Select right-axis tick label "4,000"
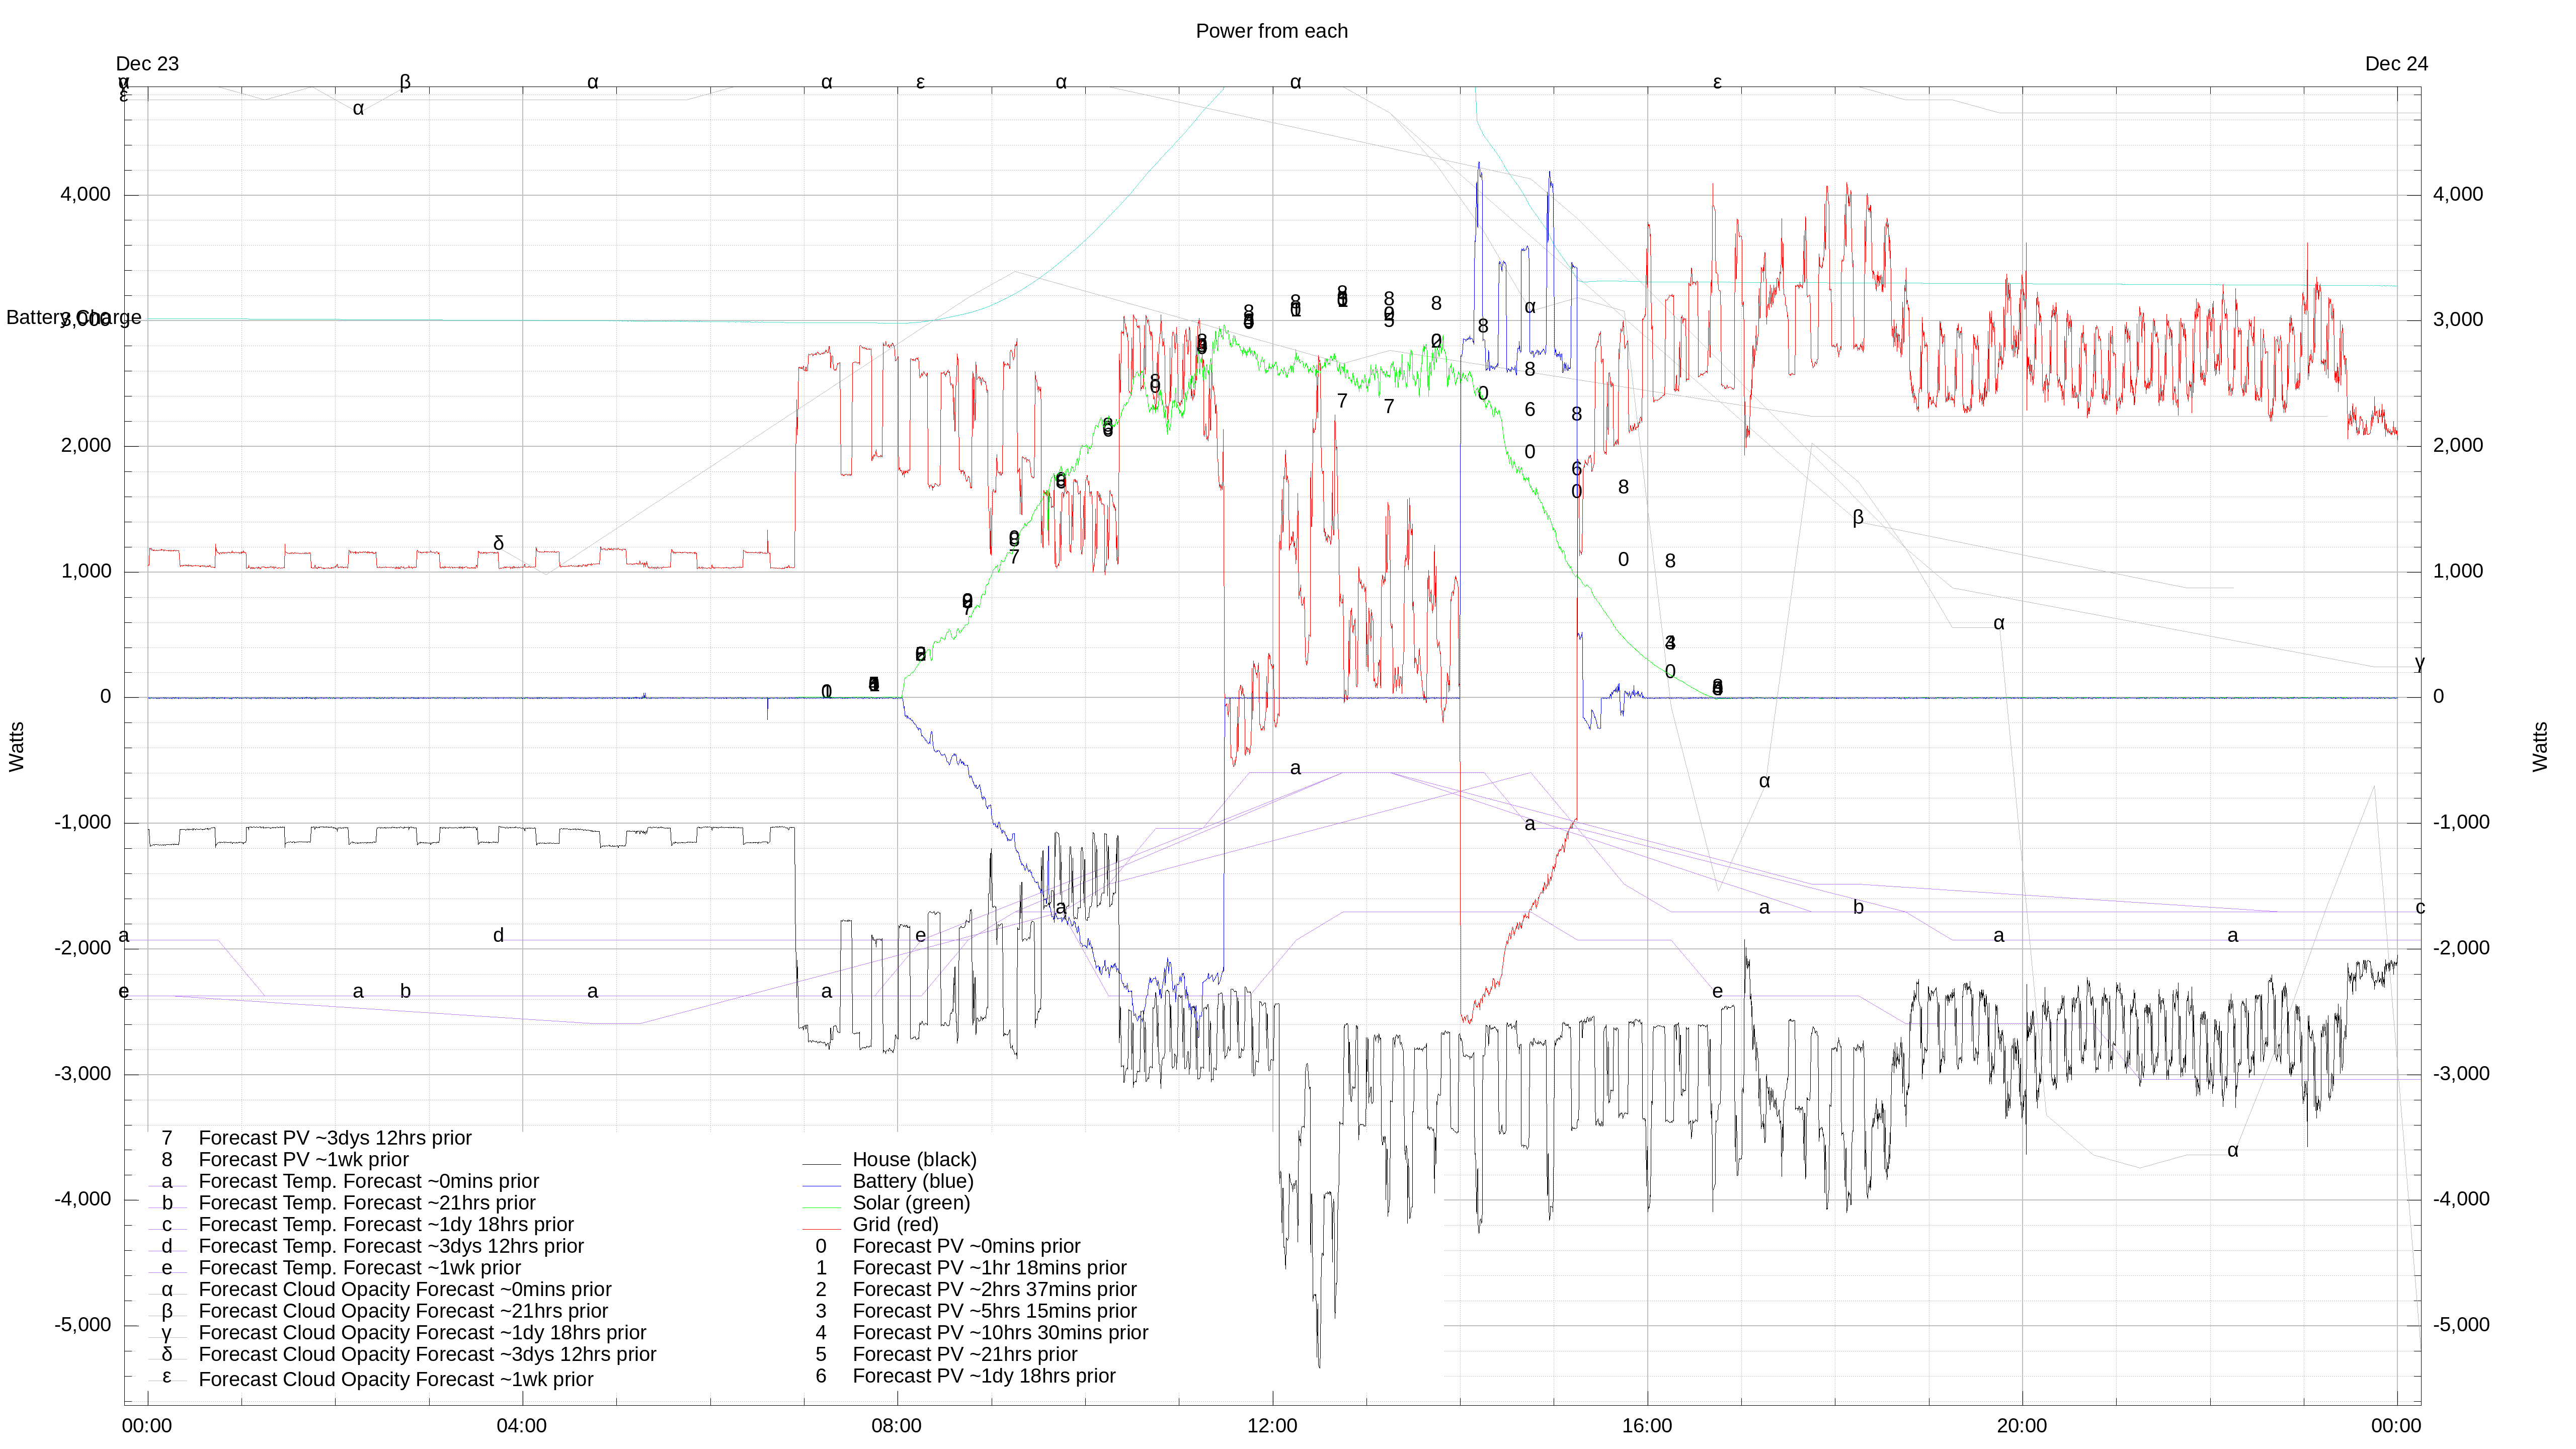Viewport: 2576px width, 1449px height. pyautogui.click(x=2458, y=194)
